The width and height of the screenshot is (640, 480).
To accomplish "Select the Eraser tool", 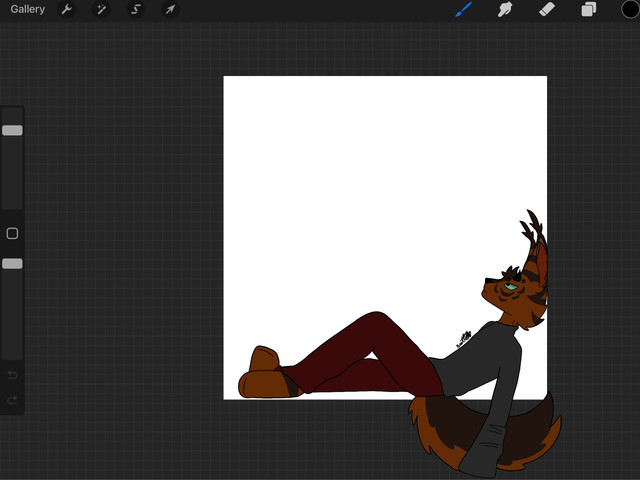I will tap(547, 9).
